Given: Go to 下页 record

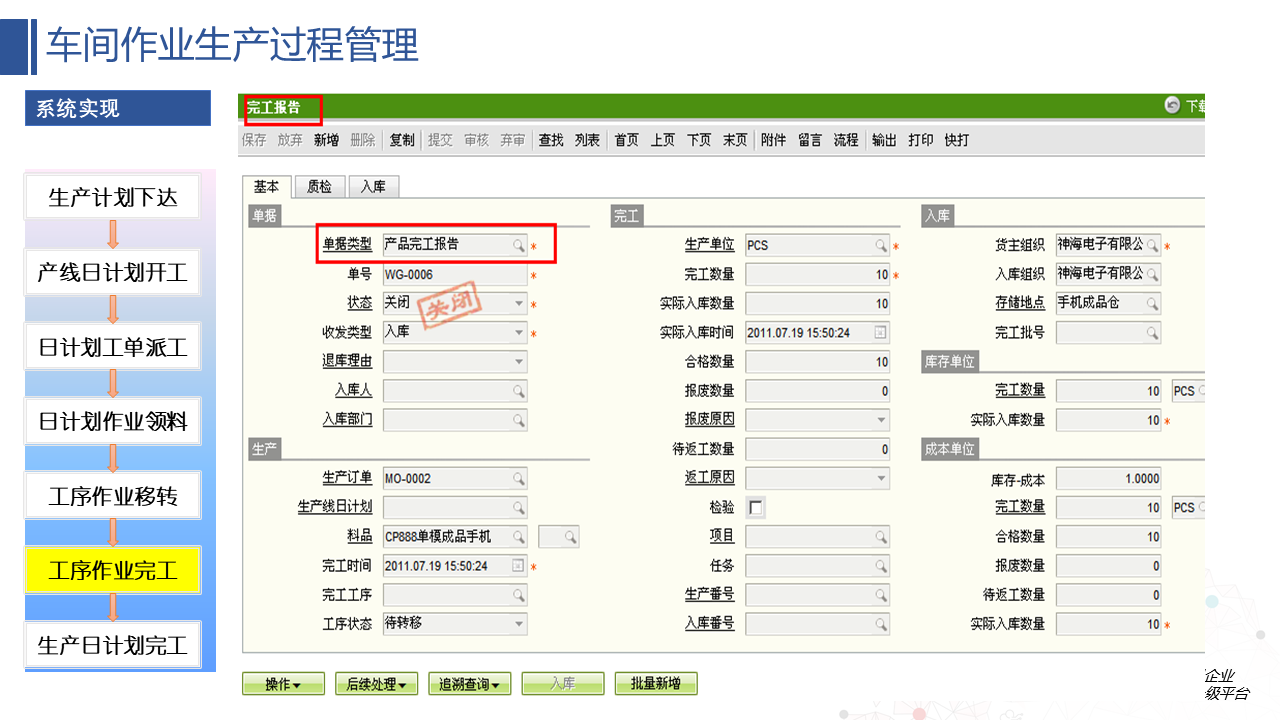Looking at the screenshot, I should tap(699, 140).
